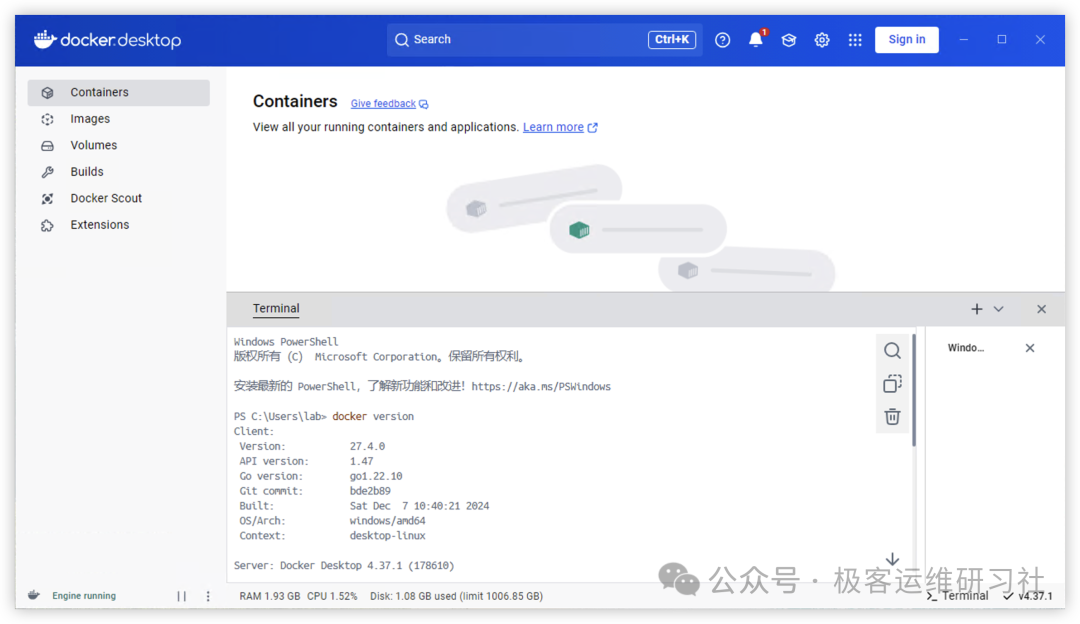Add a new terminal session with the plus icon
Viewport: 1080px width, 624px height.
tap(977, 309)
